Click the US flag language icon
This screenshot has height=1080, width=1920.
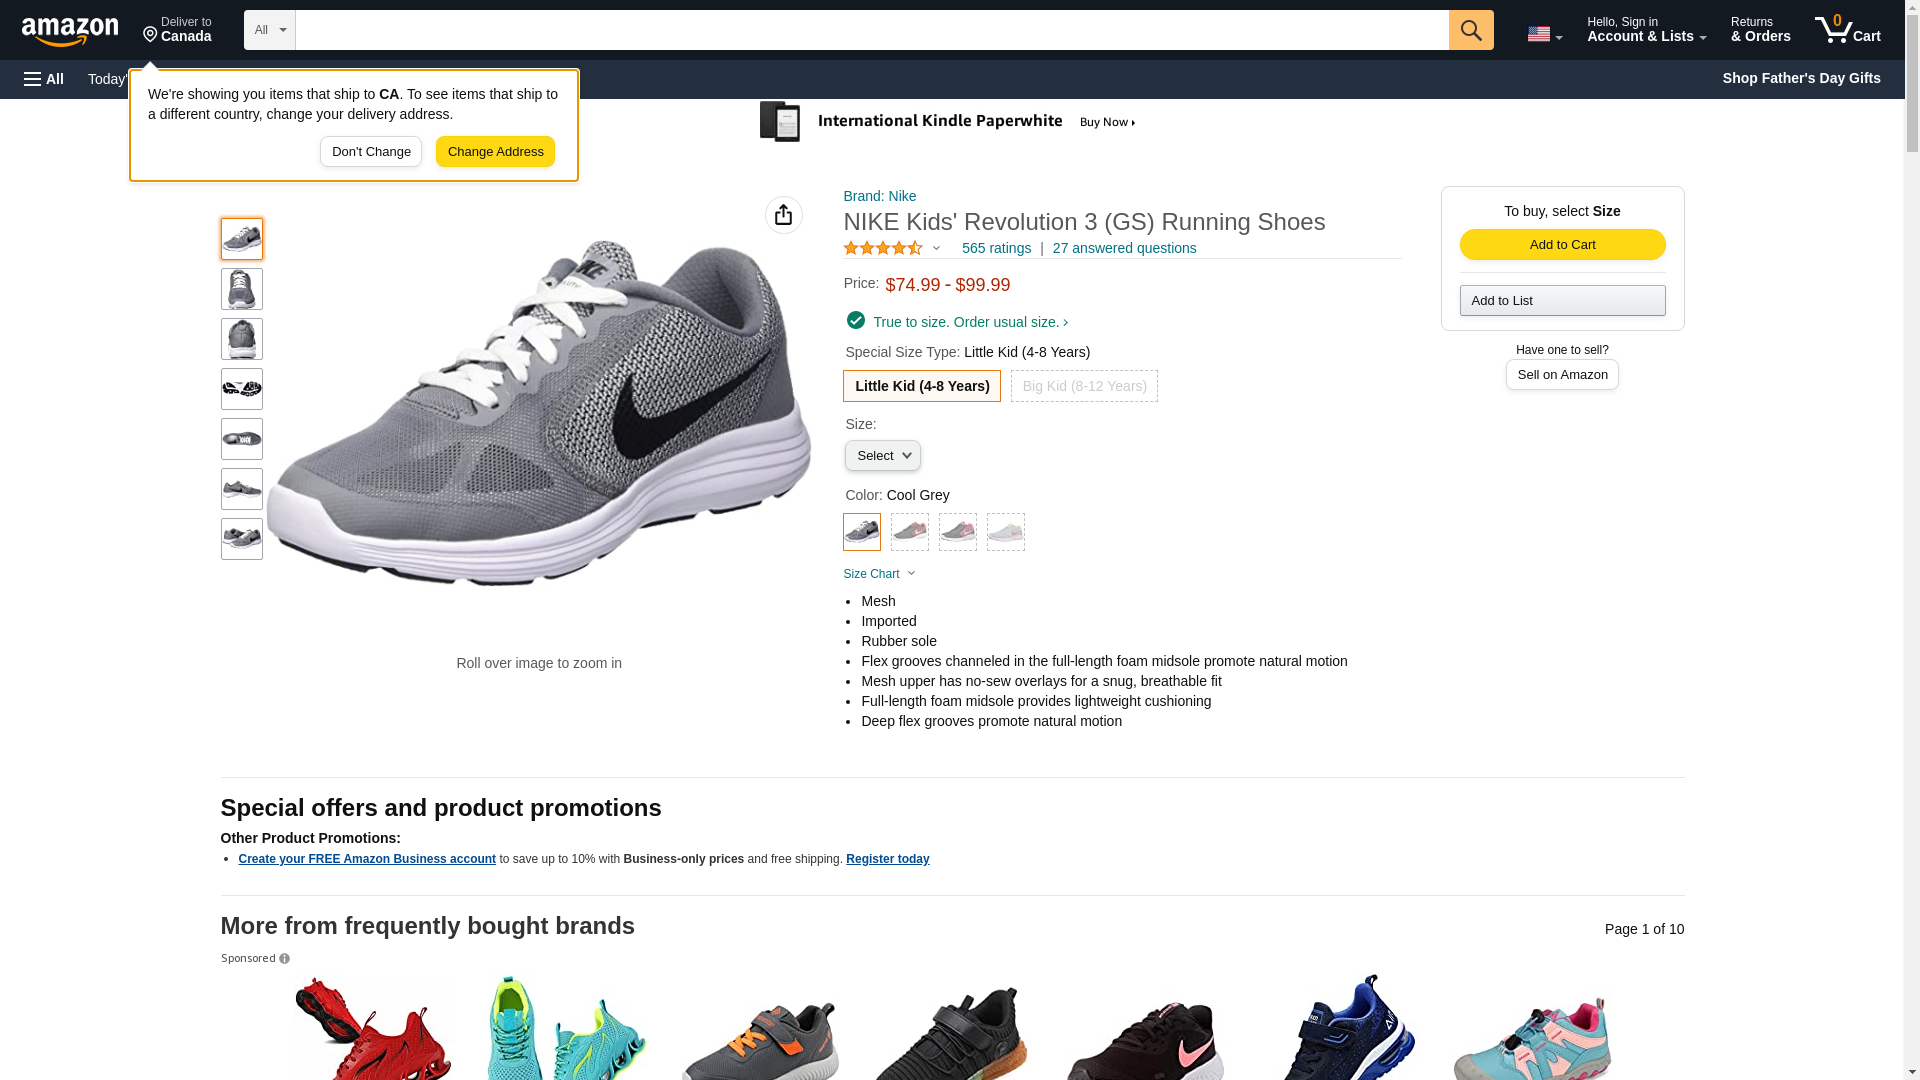coord(1543,34)
